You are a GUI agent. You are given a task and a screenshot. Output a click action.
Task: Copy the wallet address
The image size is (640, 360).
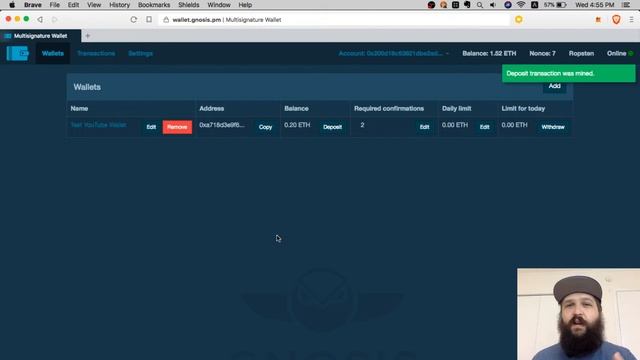pos(265,127)
